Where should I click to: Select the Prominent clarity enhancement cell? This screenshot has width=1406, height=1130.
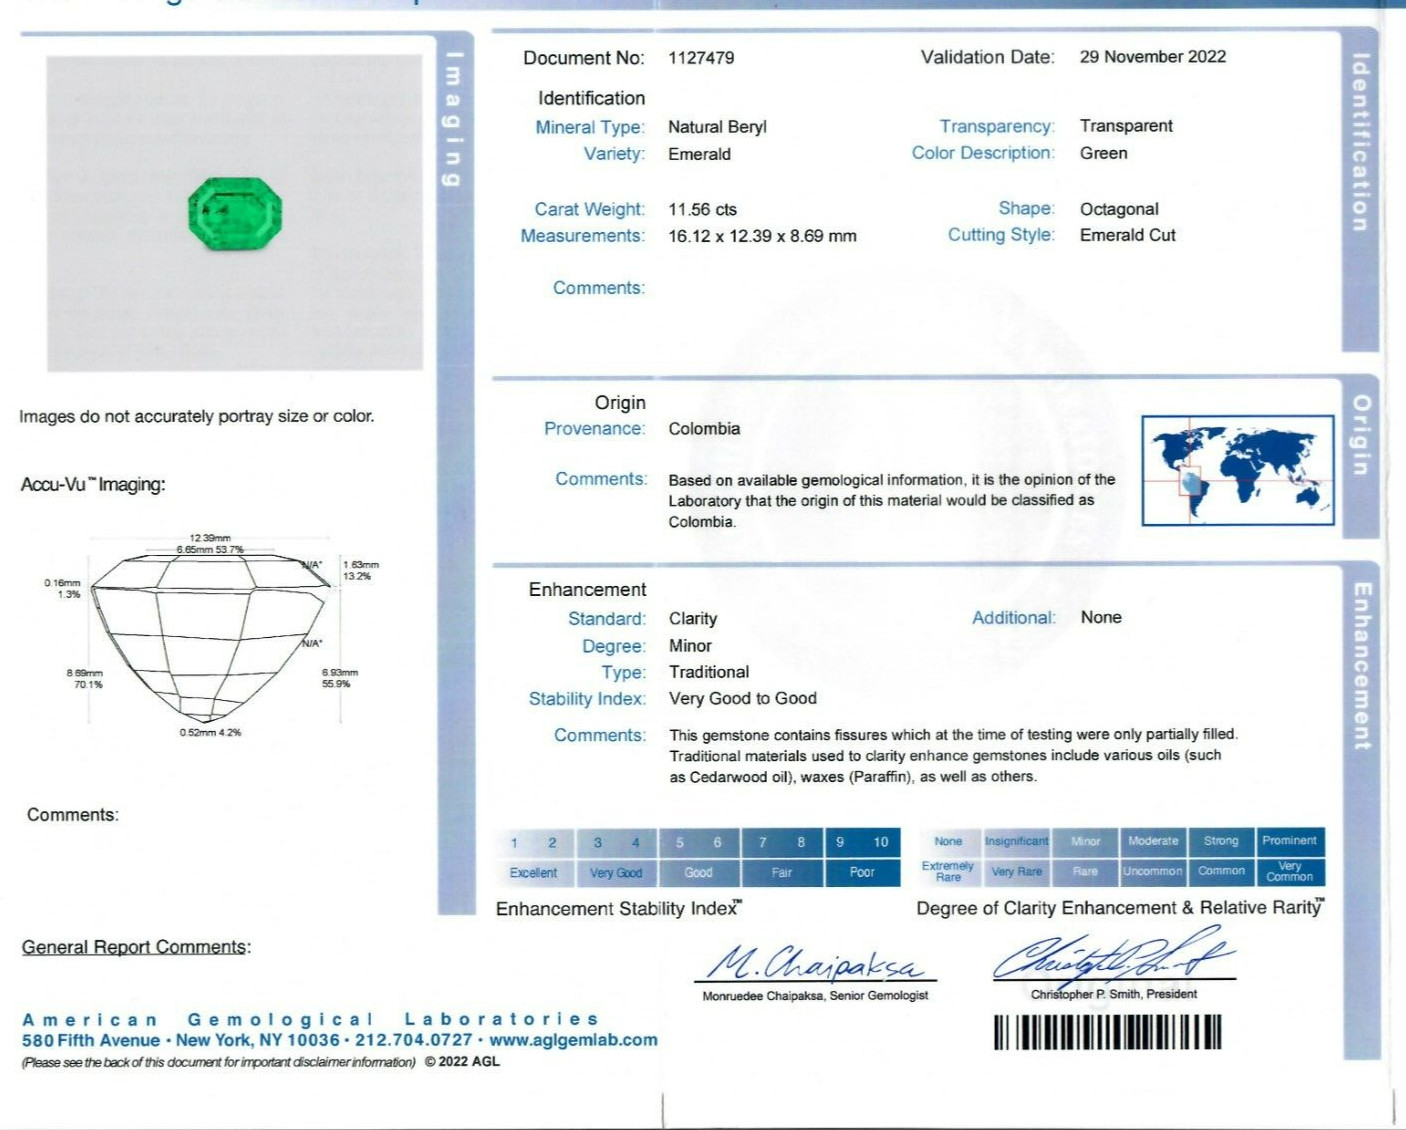pyautogui.click(x=1289, y=841)
